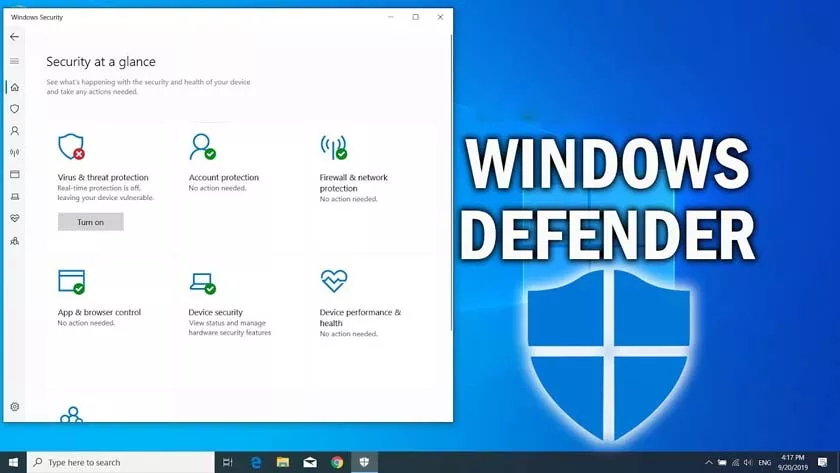Open Family options icon in sidebar

click(14, 241)
